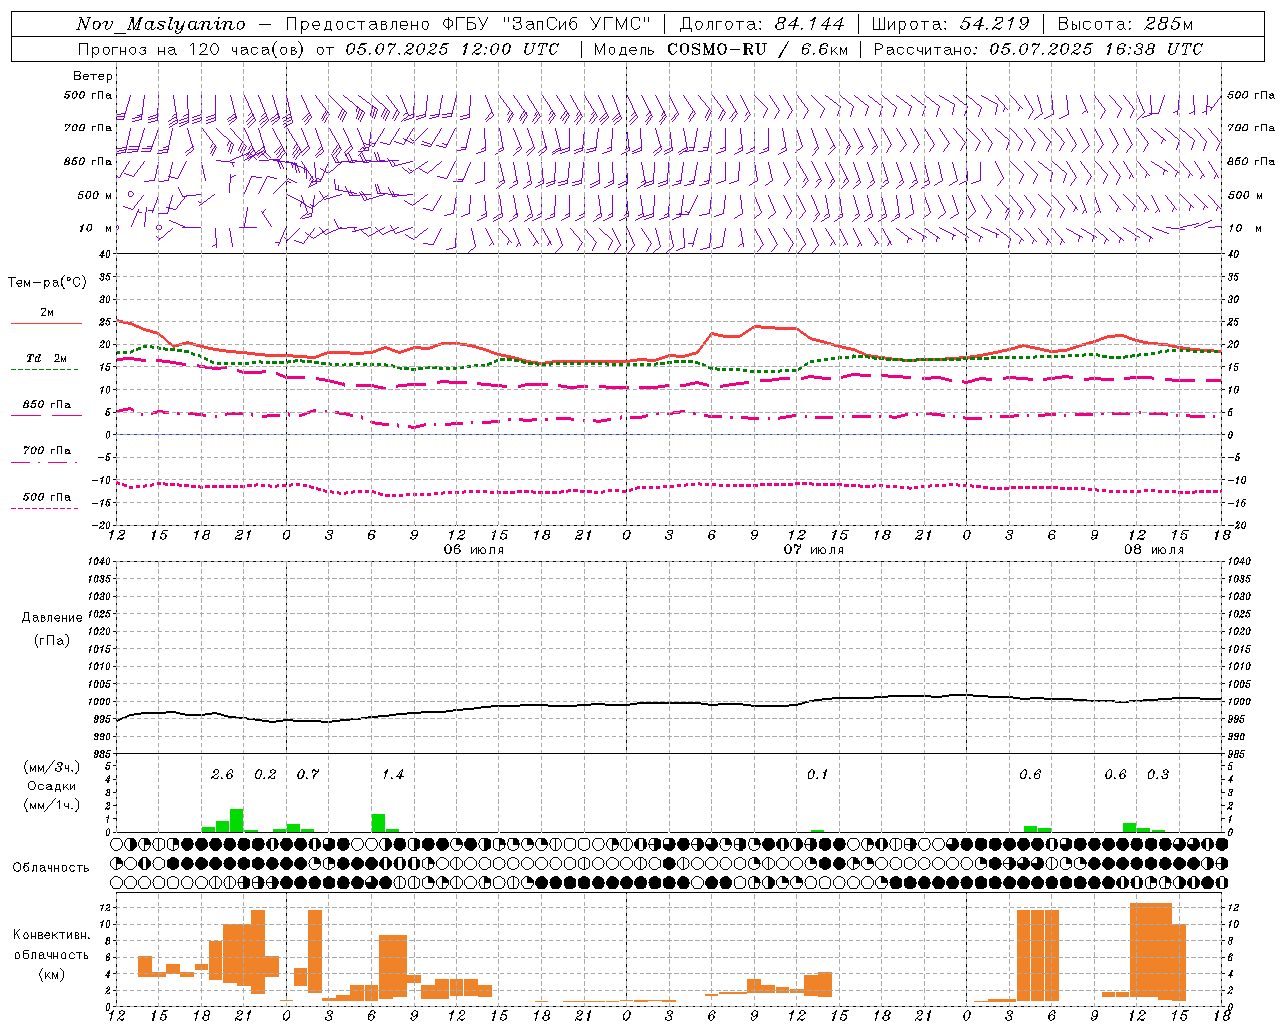
Task: Click the 0.1 precipitation total
Action: tap(818, 775)
